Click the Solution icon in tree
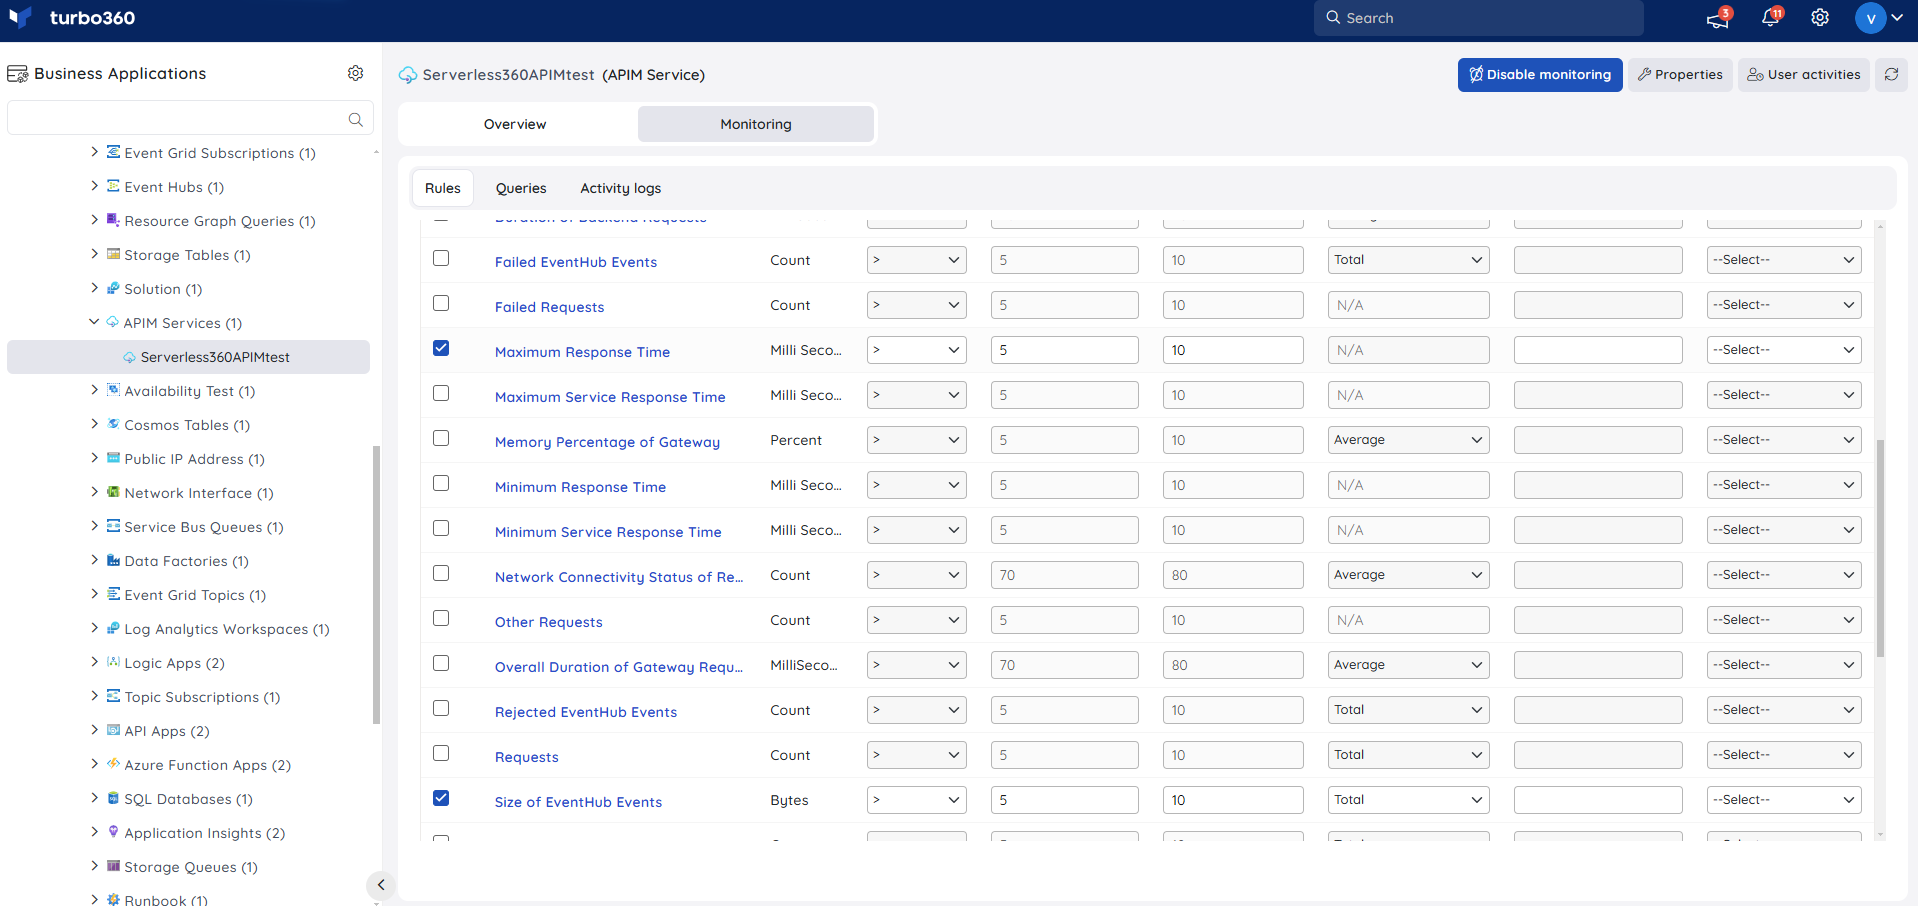This screenshot has width=1918, height=906. click(x=113, y=288)
